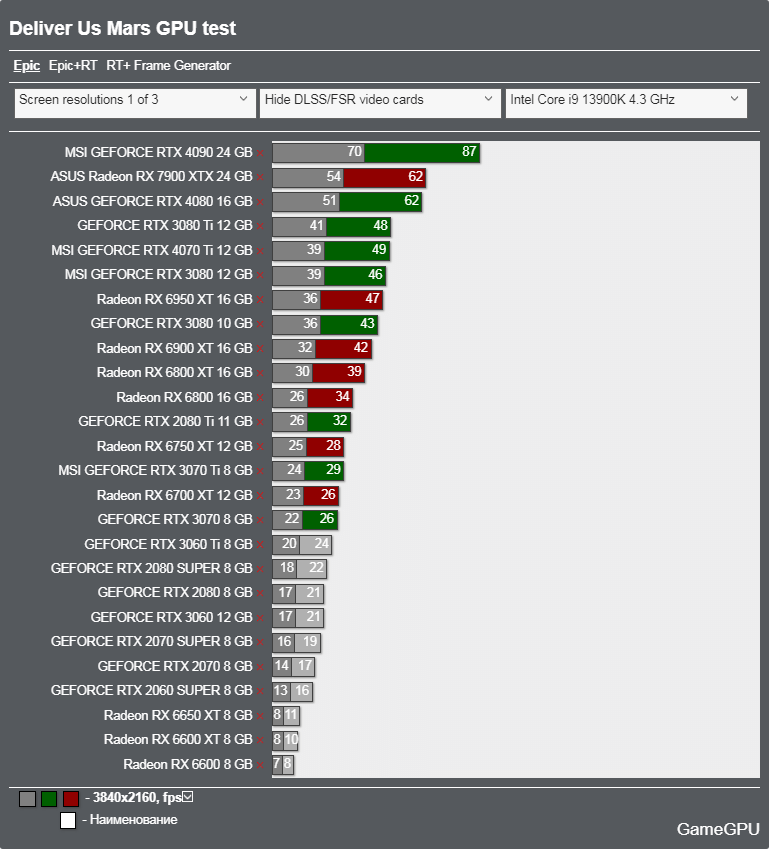Click the RX 7900 XTX red bar showing 62
The height and width of the screenshot is (849, 769).
[x=384, y=177]
